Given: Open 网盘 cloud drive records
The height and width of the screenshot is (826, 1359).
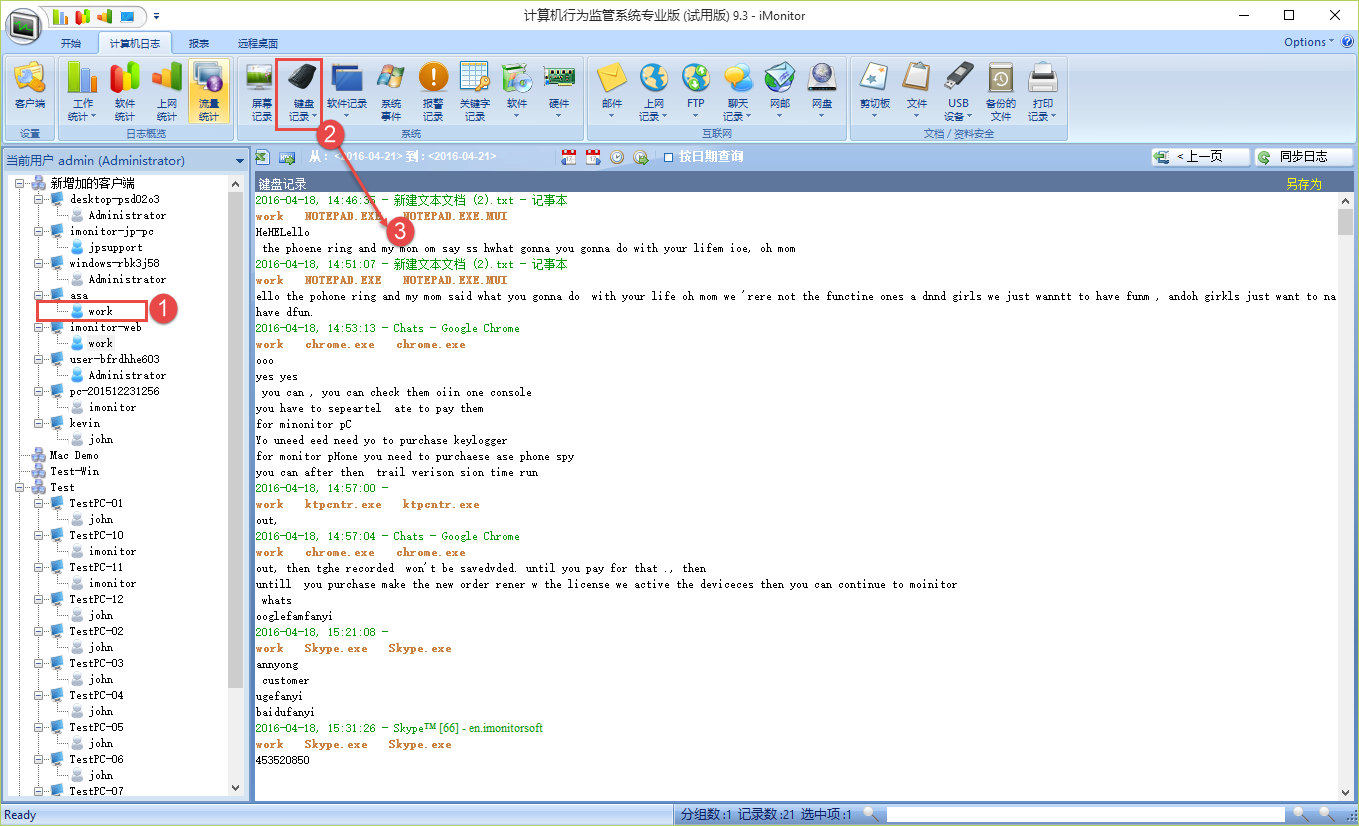Looking at the screenshot, I should (821, 92).
